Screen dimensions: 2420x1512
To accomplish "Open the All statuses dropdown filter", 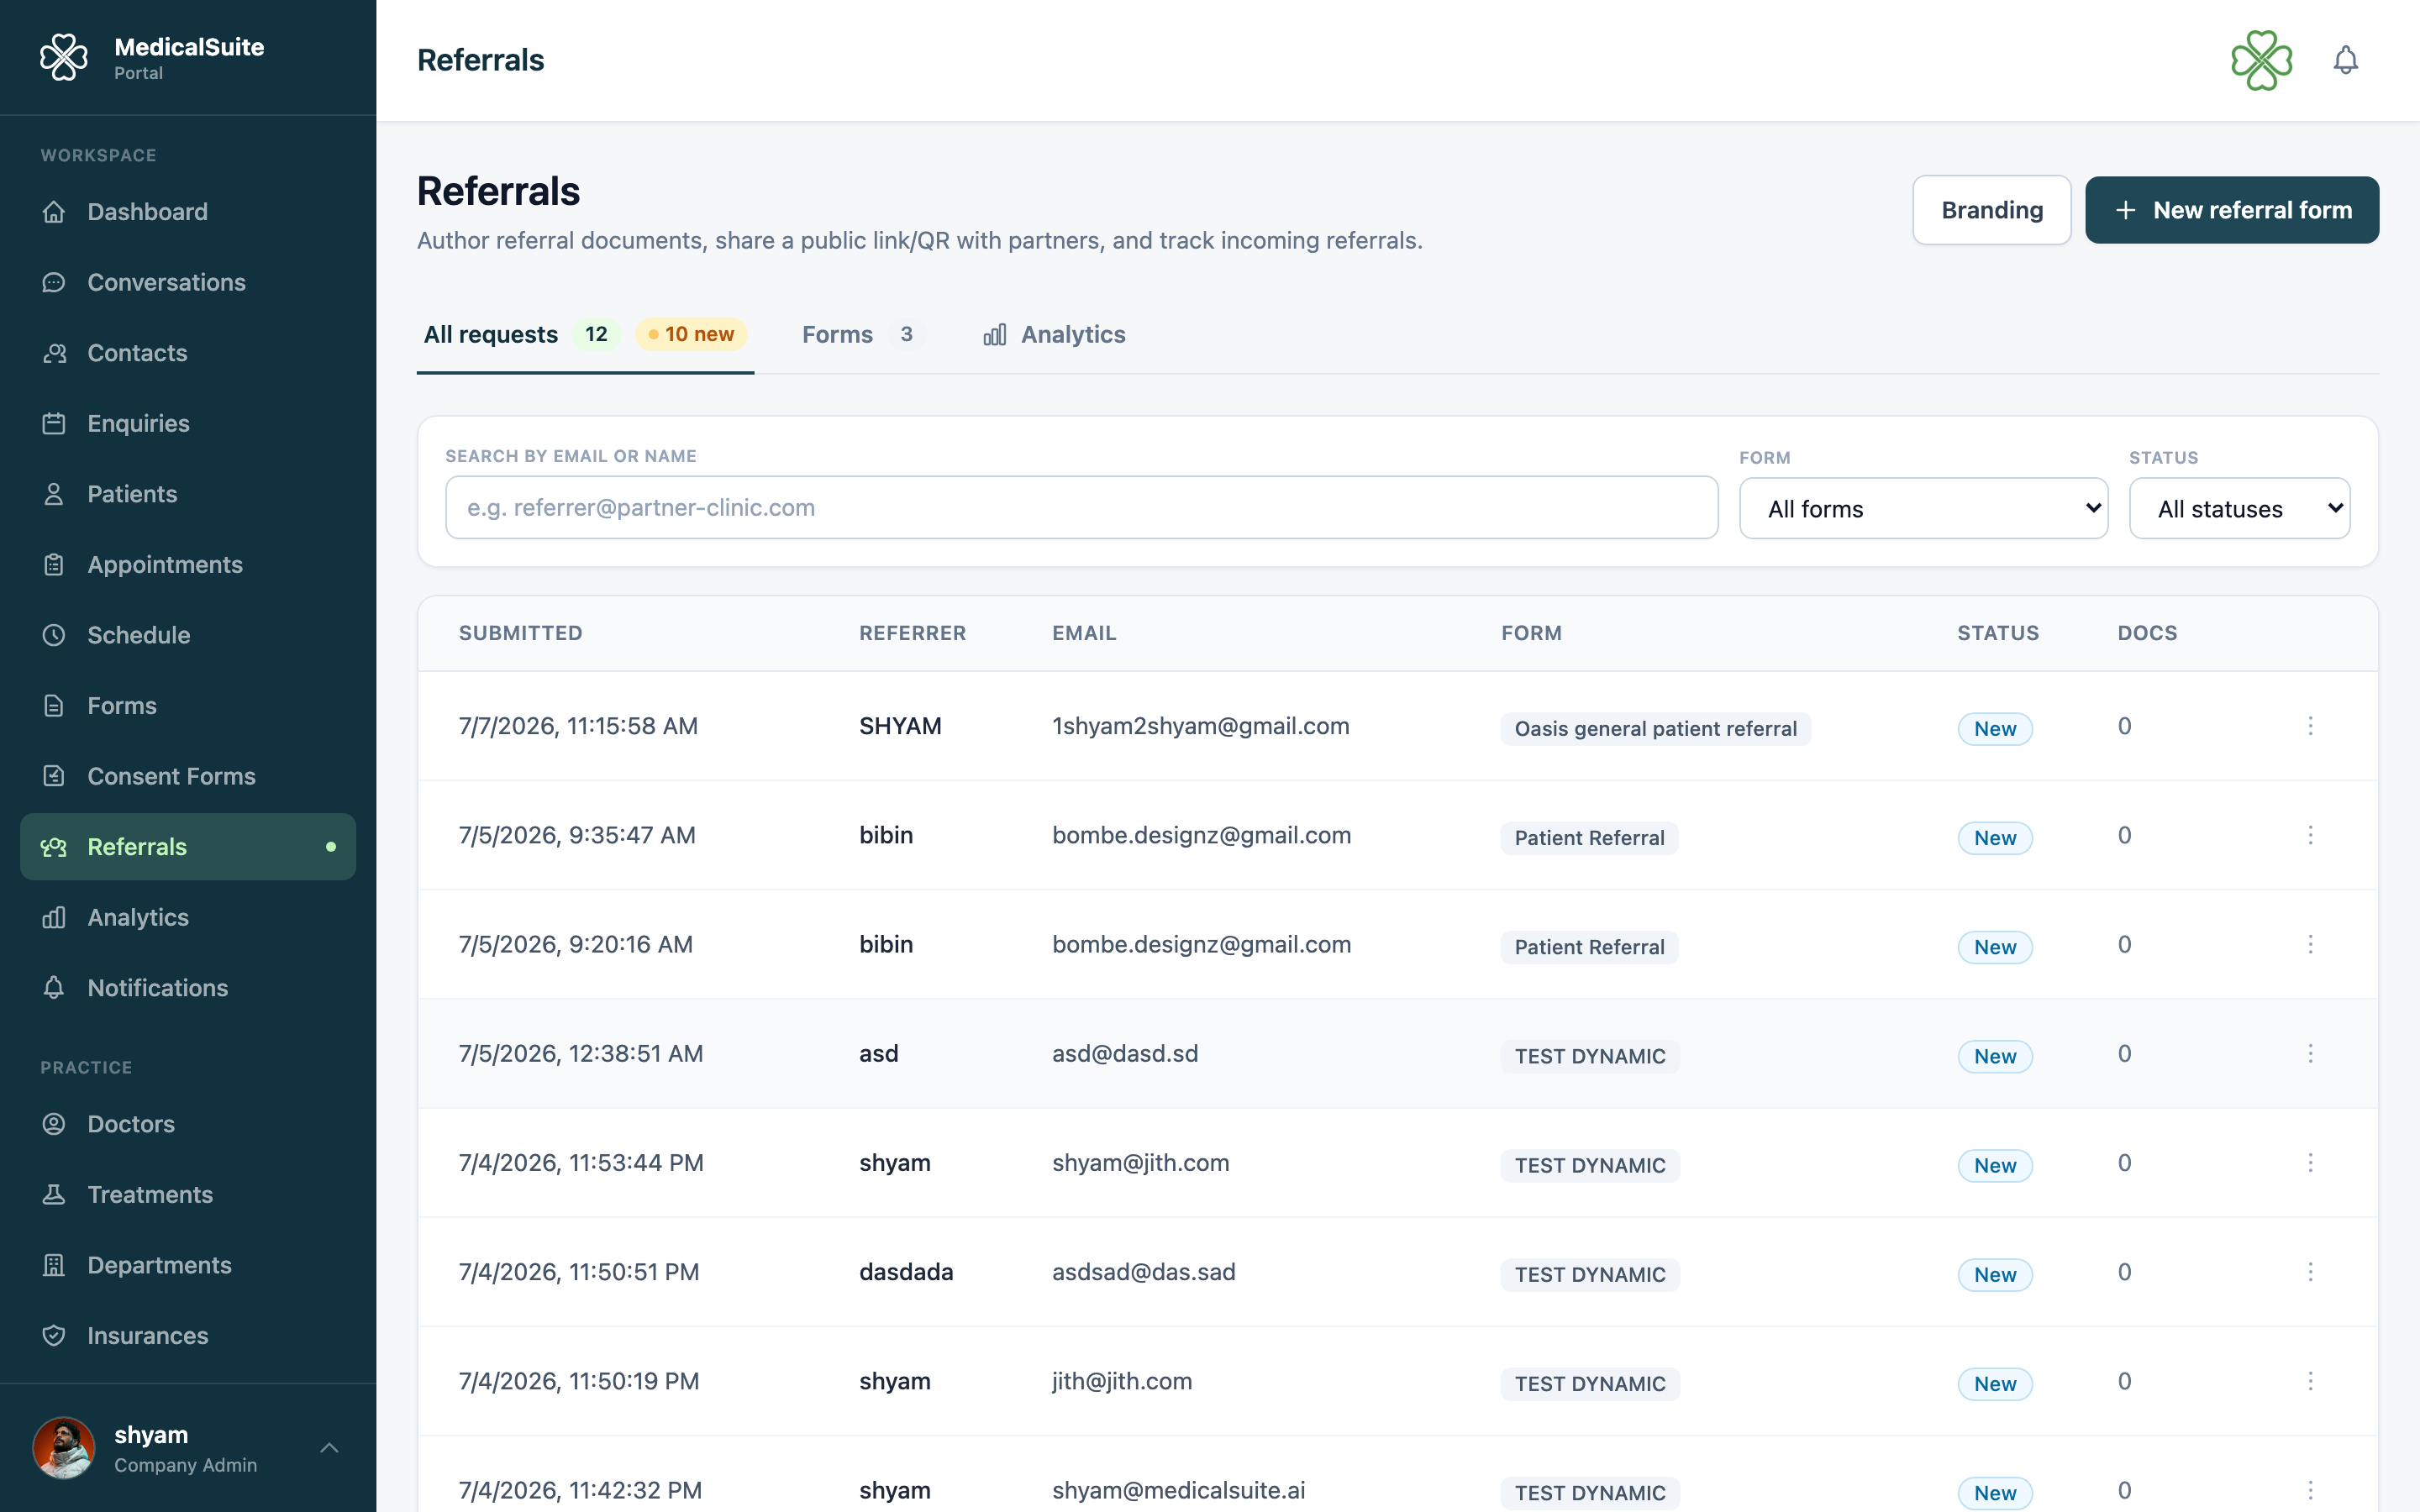I will (2239, 508).
